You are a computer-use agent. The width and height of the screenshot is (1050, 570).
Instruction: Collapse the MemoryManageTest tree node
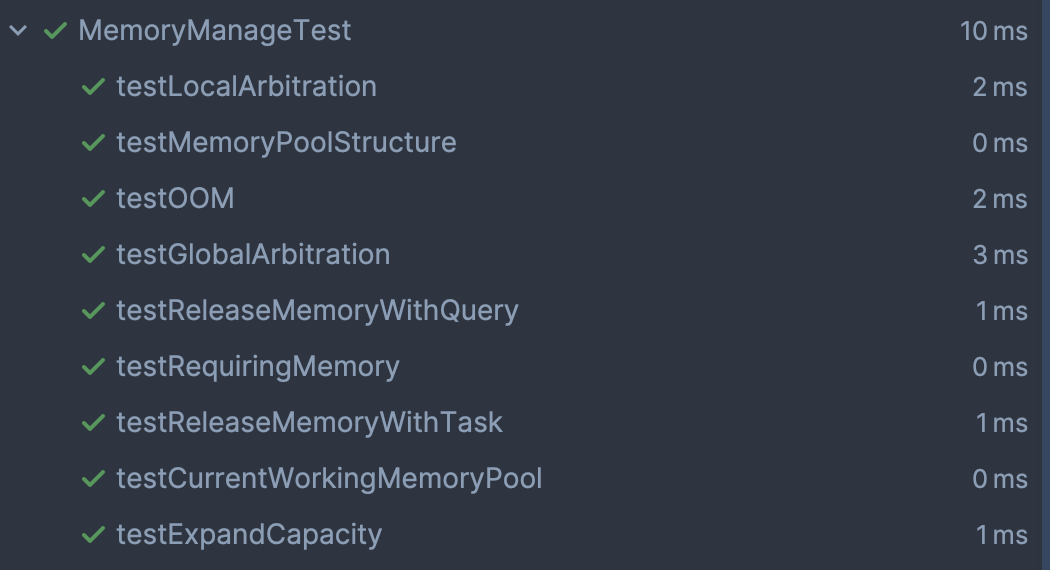pyautogui.click(x=18, y=30)
